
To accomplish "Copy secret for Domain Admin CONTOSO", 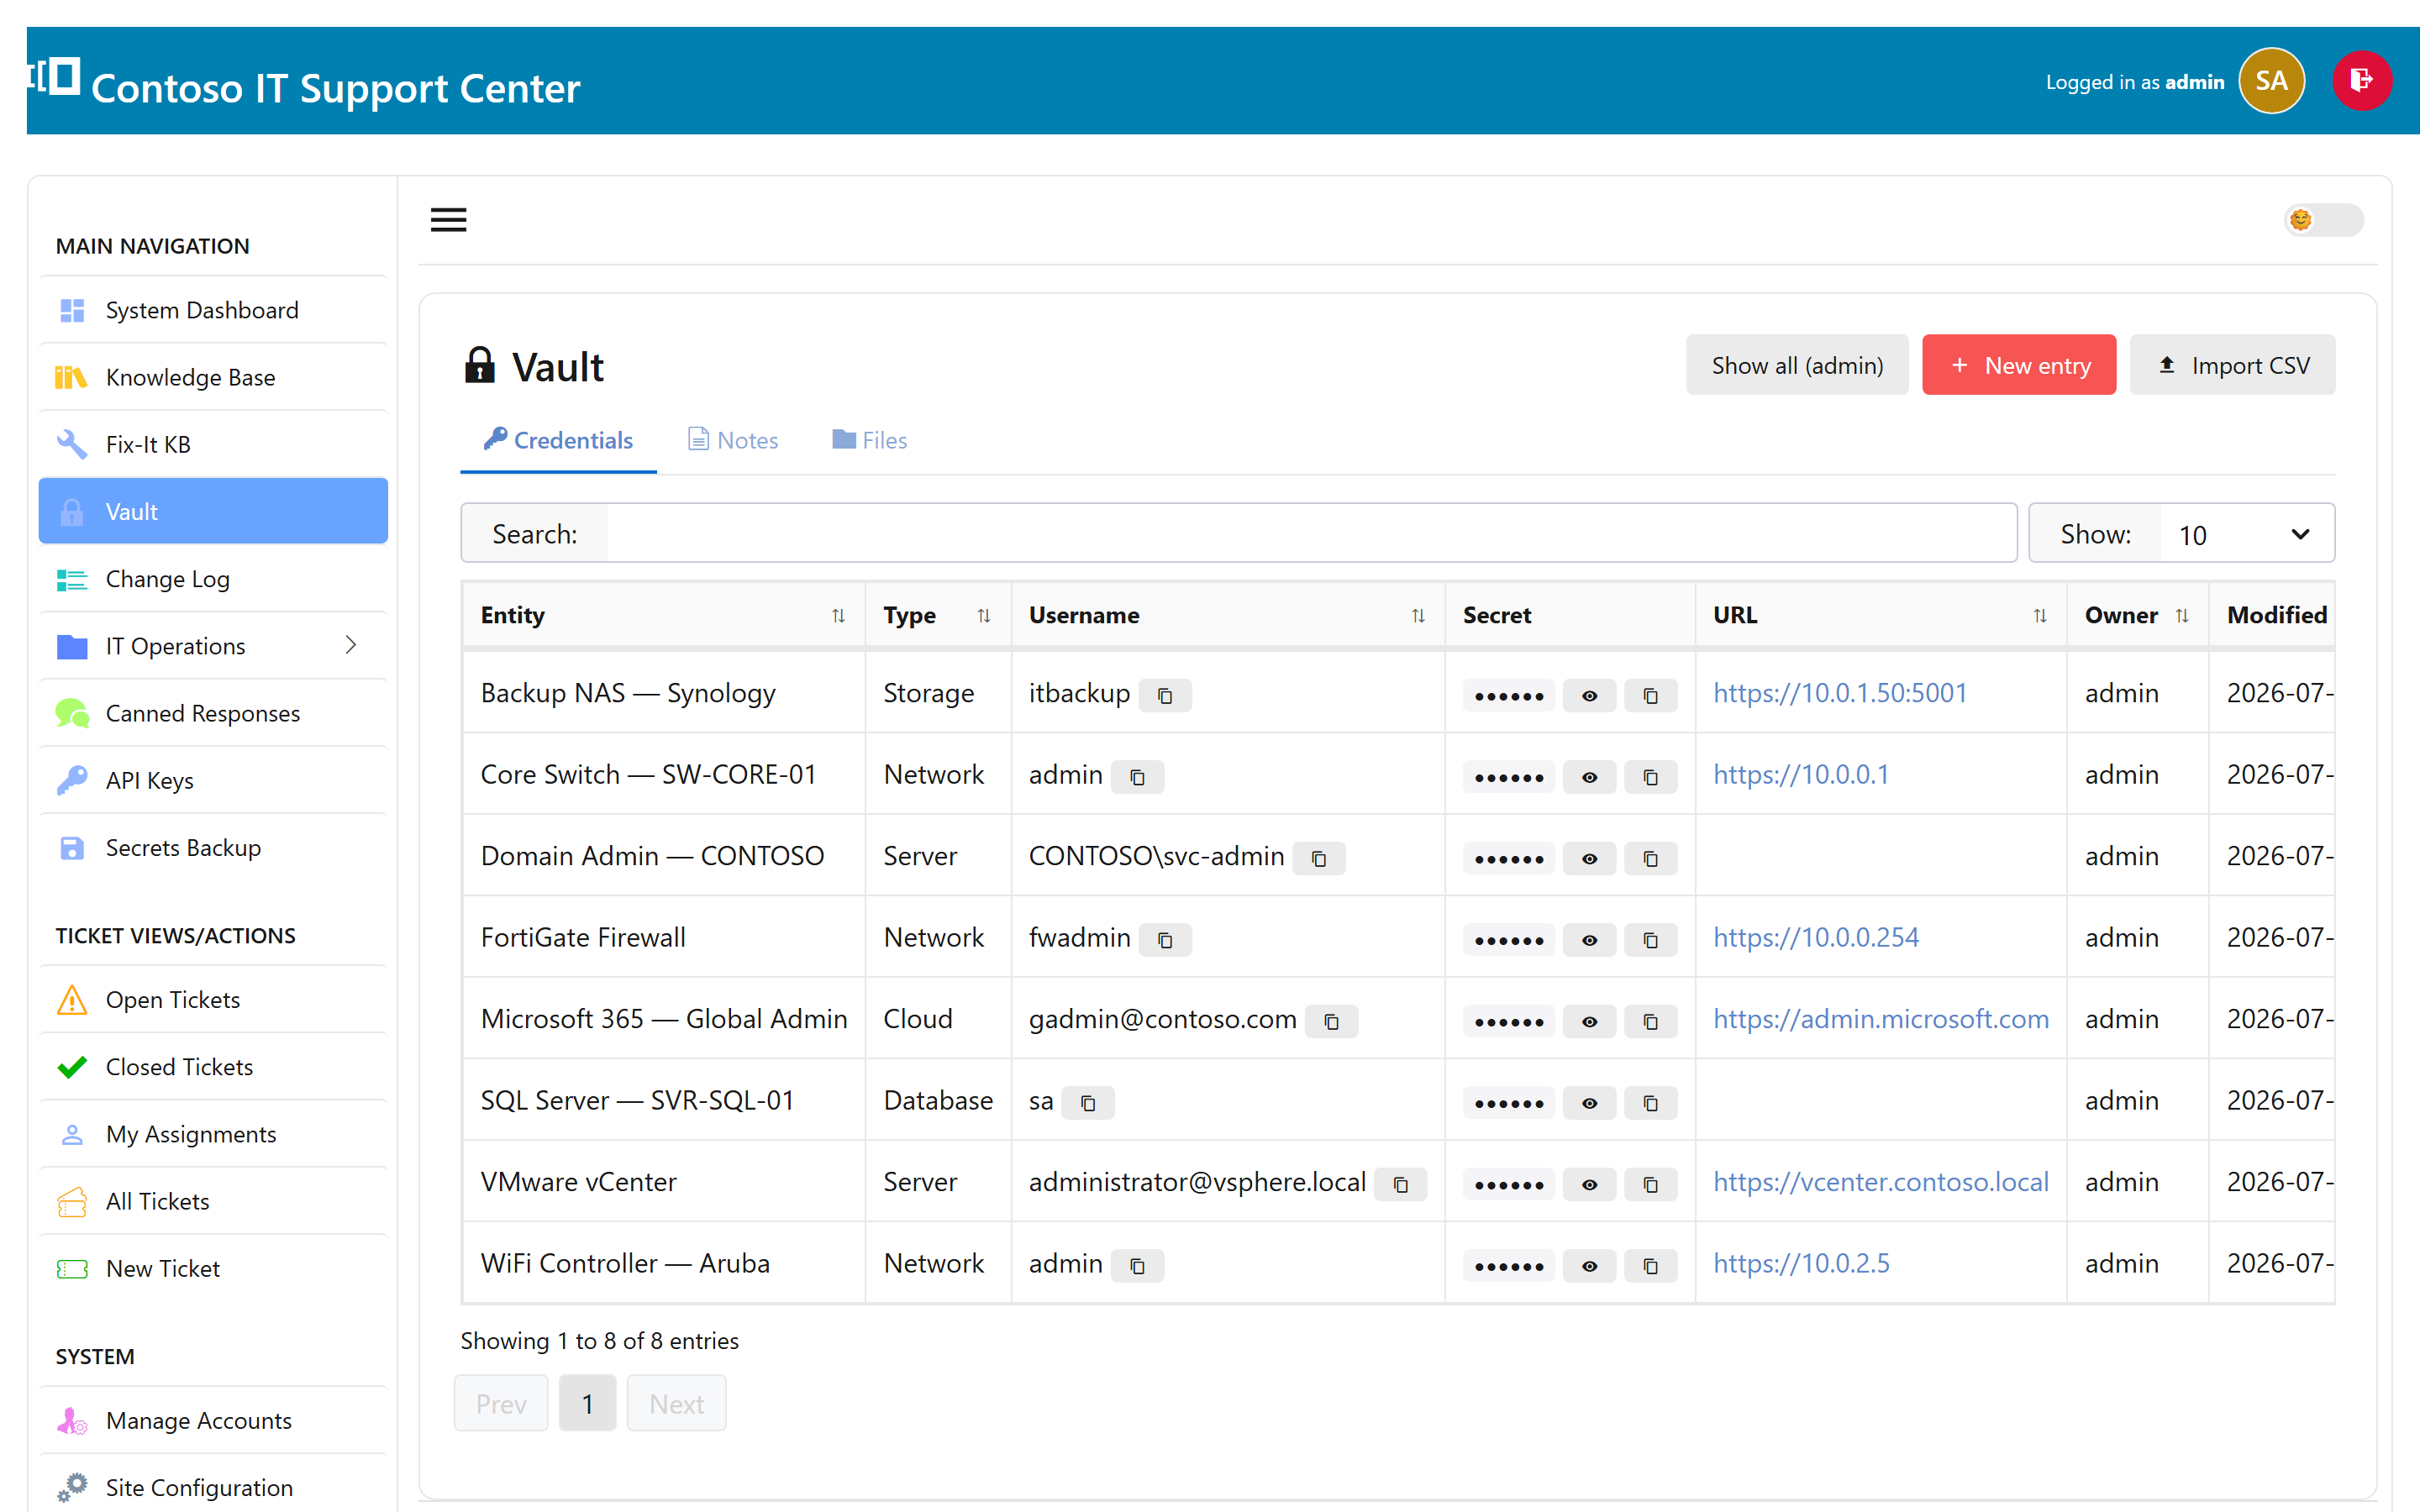I will (x=1650, y=858).
